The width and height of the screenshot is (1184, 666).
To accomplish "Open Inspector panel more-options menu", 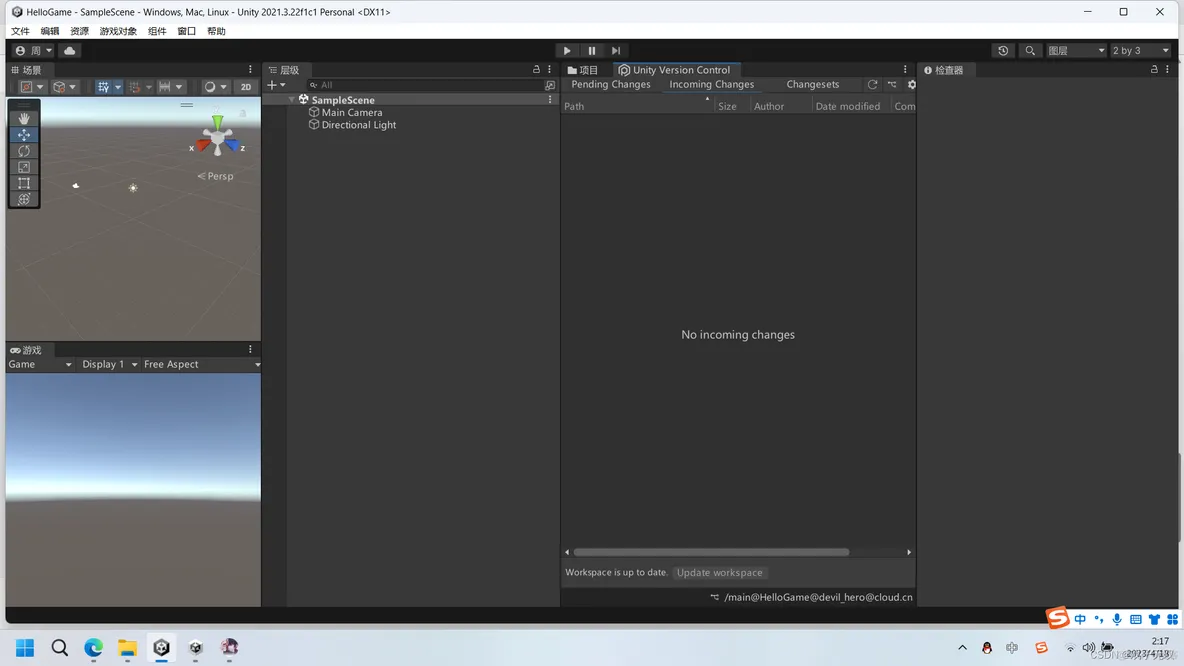I will (1167, 69).
